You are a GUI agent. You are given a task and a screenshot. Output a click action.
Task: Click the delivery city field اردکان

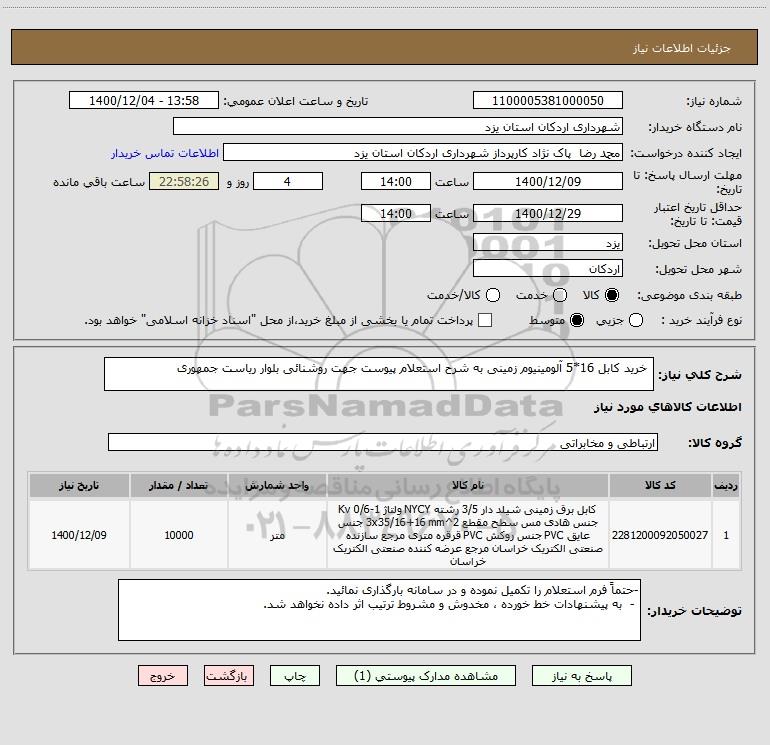point(548,268)
